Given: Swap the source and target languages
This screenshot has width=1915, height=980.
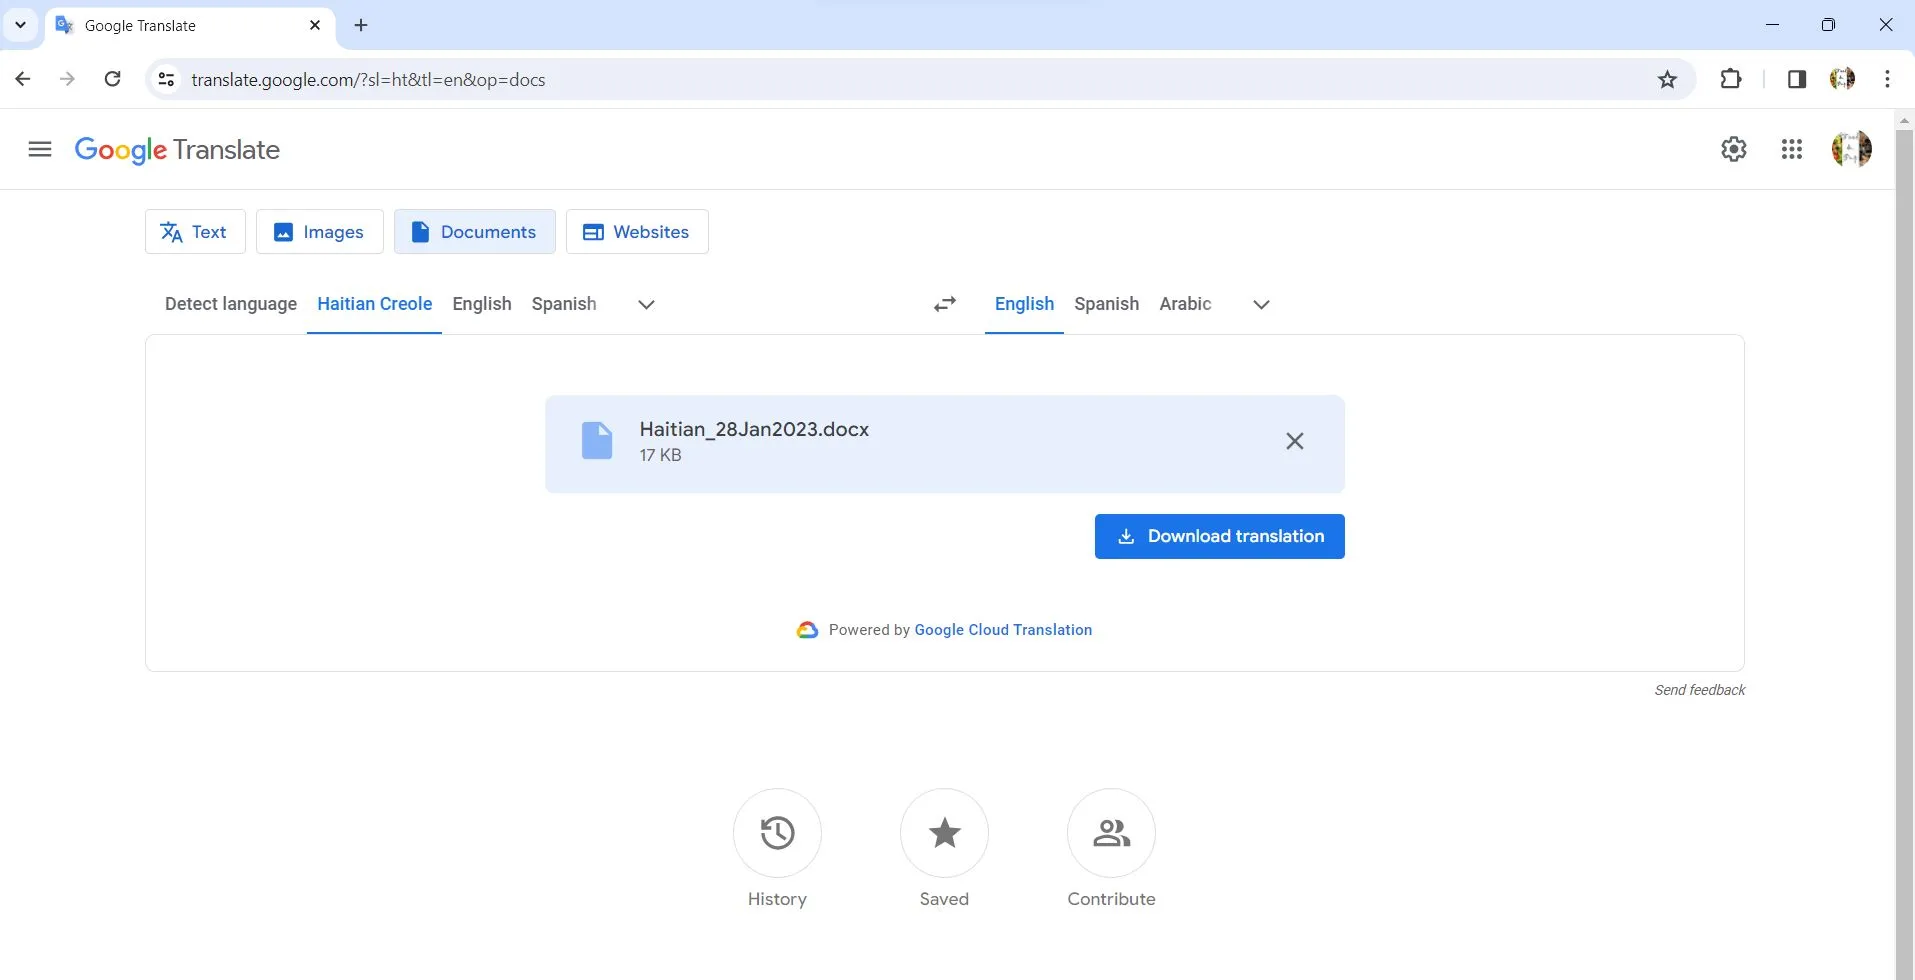Looking at the screenshot, I should (943, 303).
